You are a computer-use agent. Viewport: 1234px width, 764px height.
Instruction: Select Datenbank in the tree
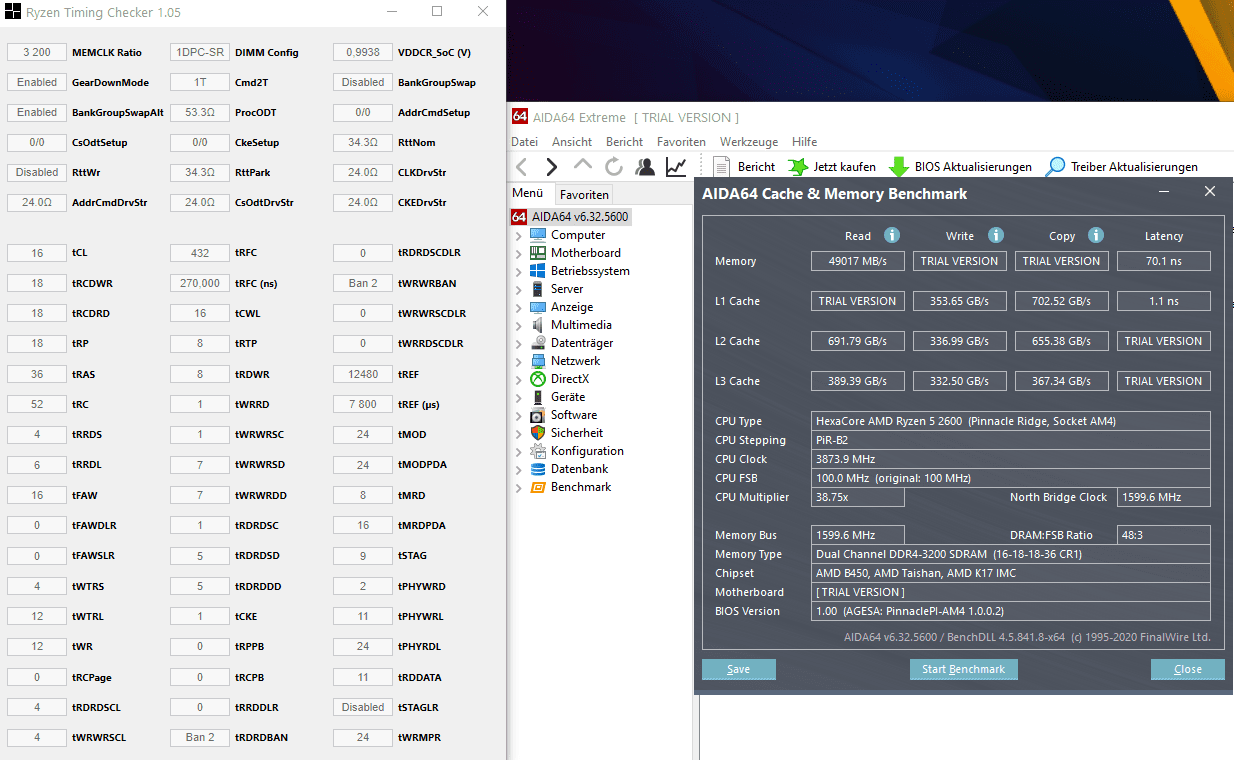pos(579,469)
